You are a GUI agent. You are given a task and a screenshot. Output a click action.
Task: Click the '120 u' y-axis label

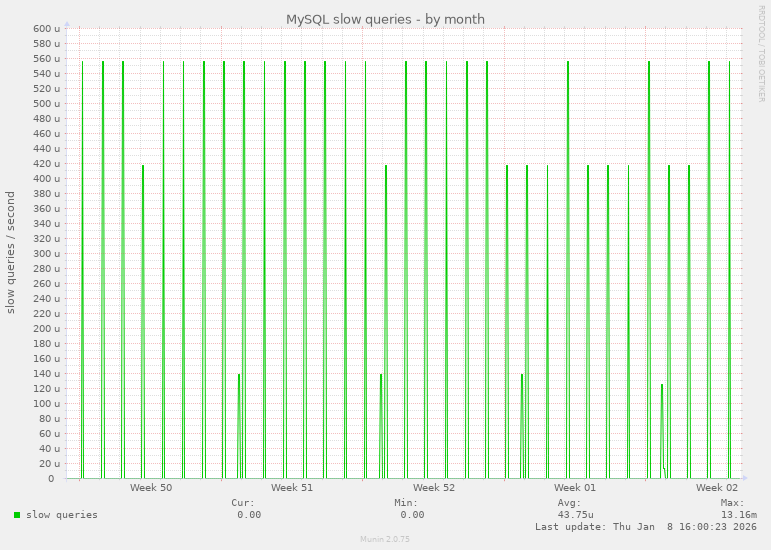[47, 388]
